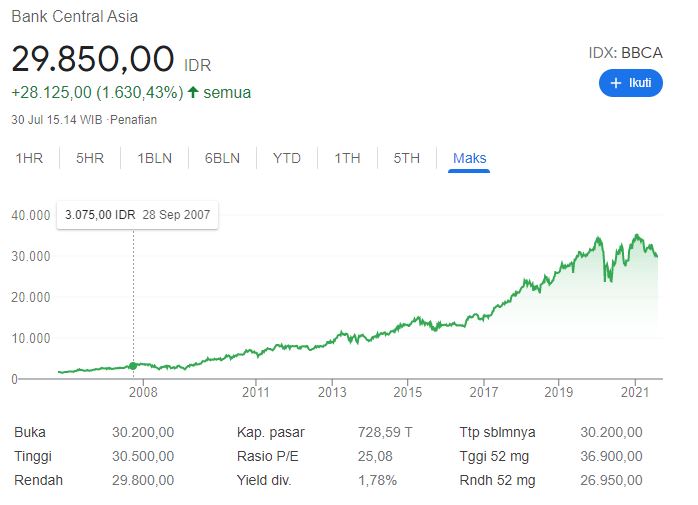Click the 29.850,00 stock price
Image resolution: width=698 pixels, height=505 pixels.
tap(92, 59)
